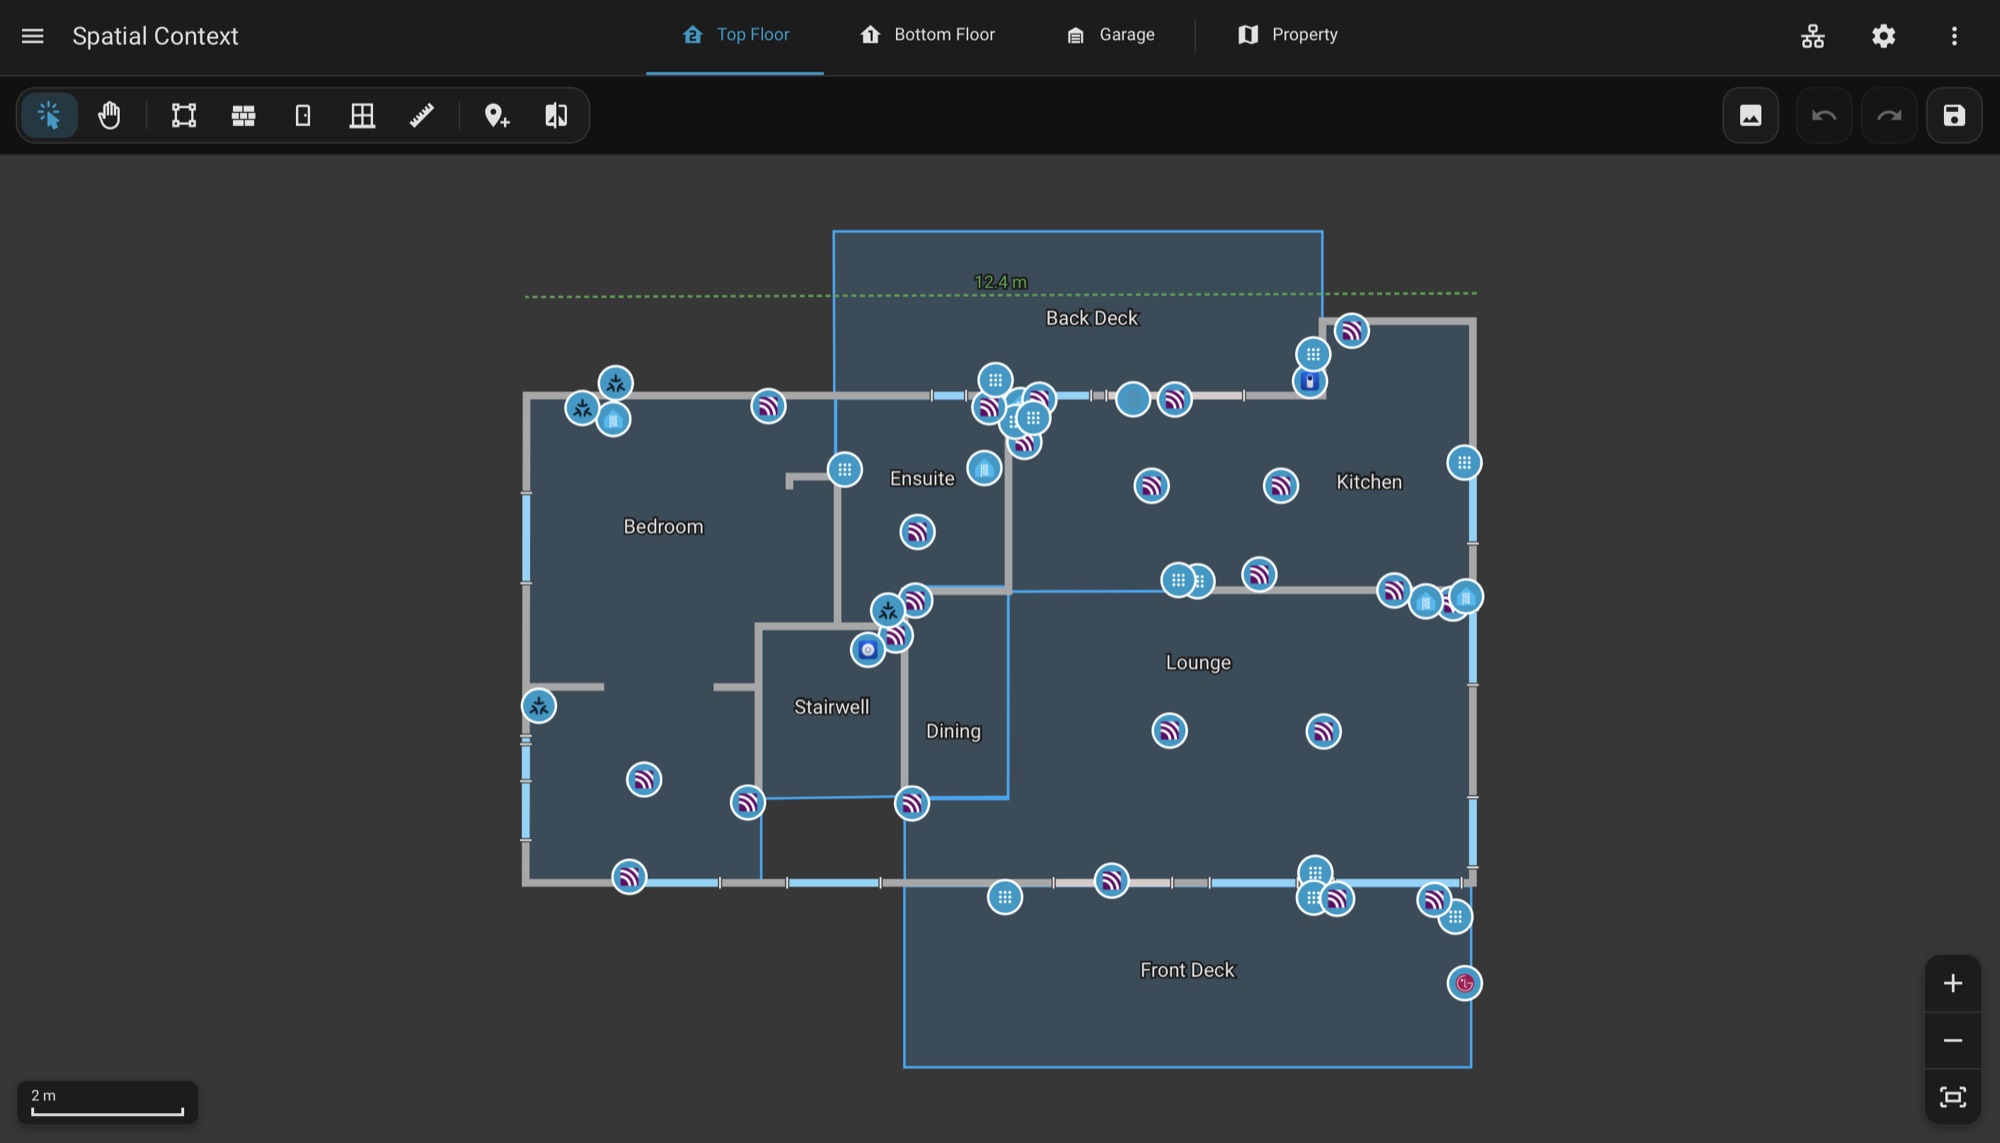Save the floor plan
The image size is (2000, 1143).
[x=1954, y=116]
